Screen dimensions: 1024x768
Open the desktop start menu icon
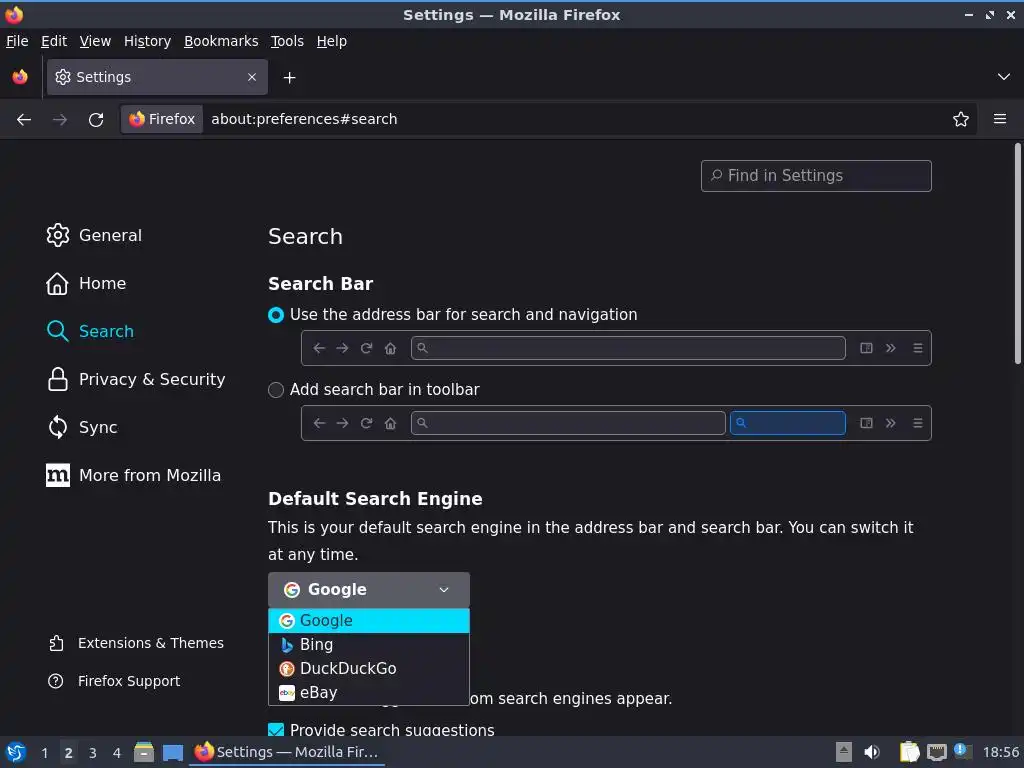click(x=16, y=752)
